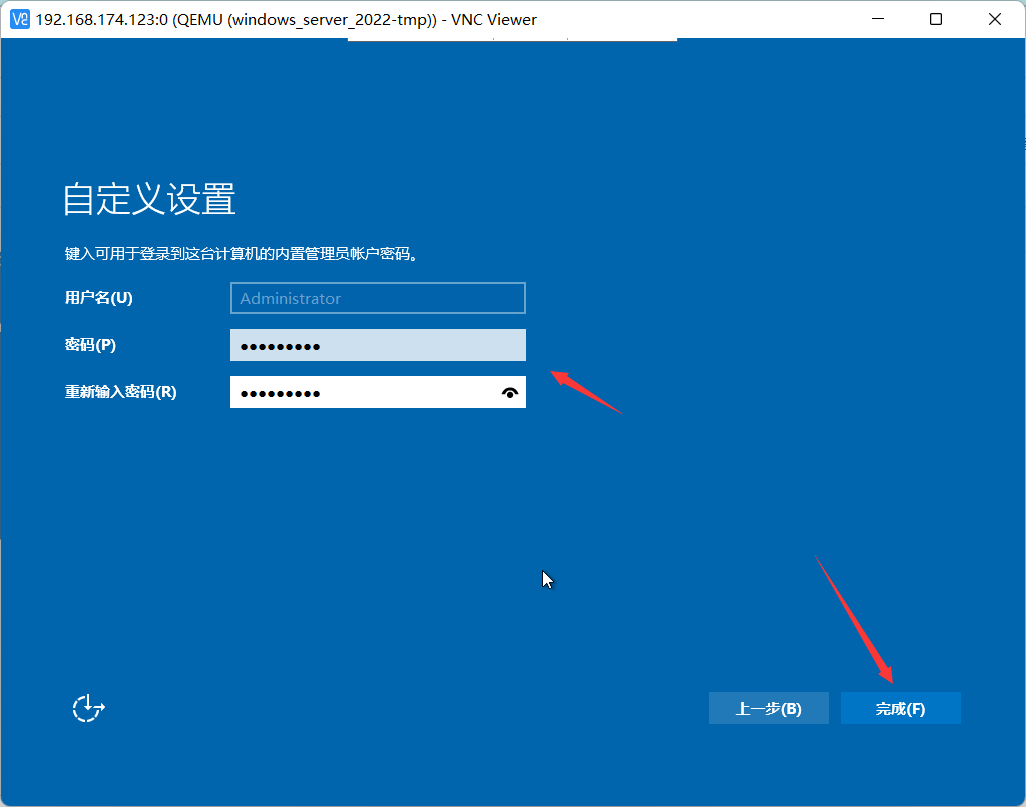The width and height of the screenshot is (1026, 807).
Task: Go back with 上一步(B) button
Action: click(x=768, y=708)
